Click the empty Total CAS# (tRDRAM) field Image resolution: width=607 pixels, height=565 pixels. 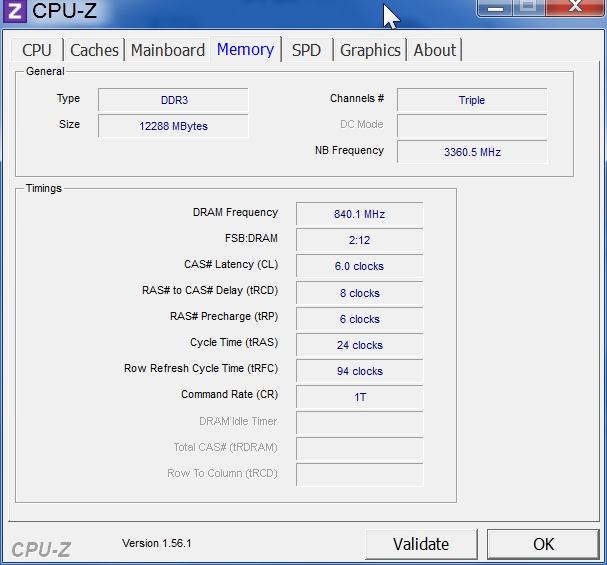click(359, 449)
